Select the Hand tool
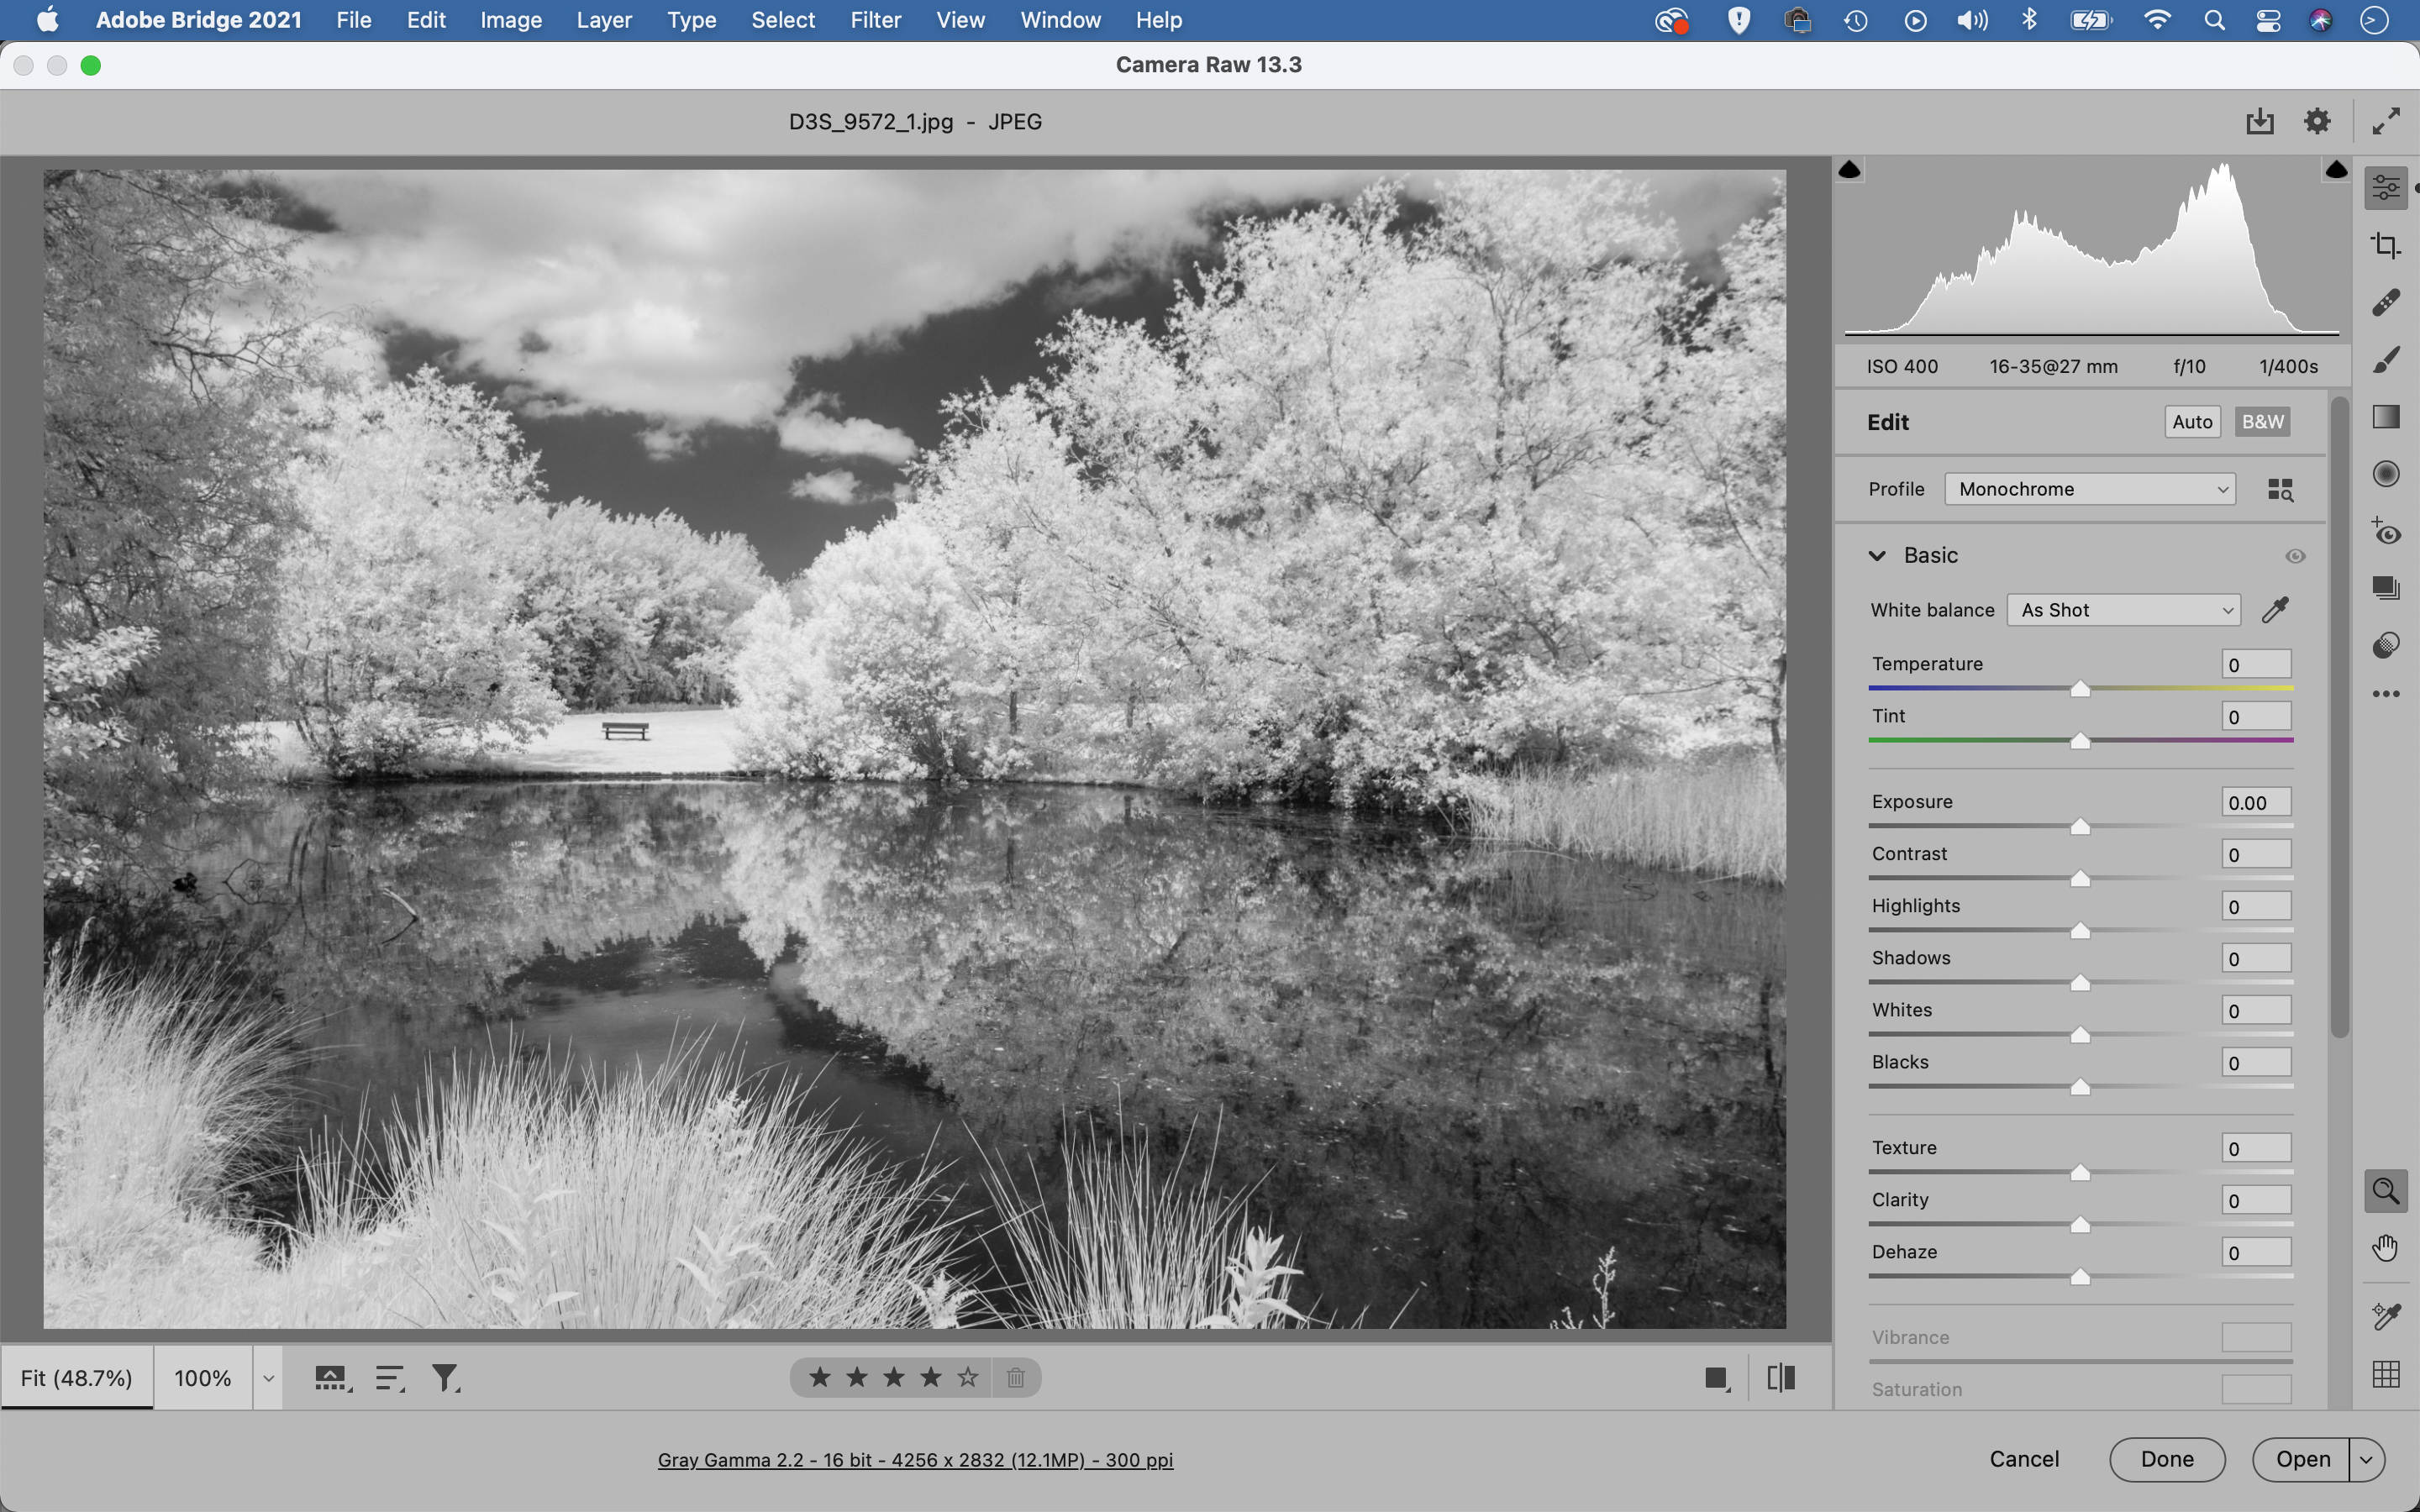The image size is (2420, 1512). 2386,1248
